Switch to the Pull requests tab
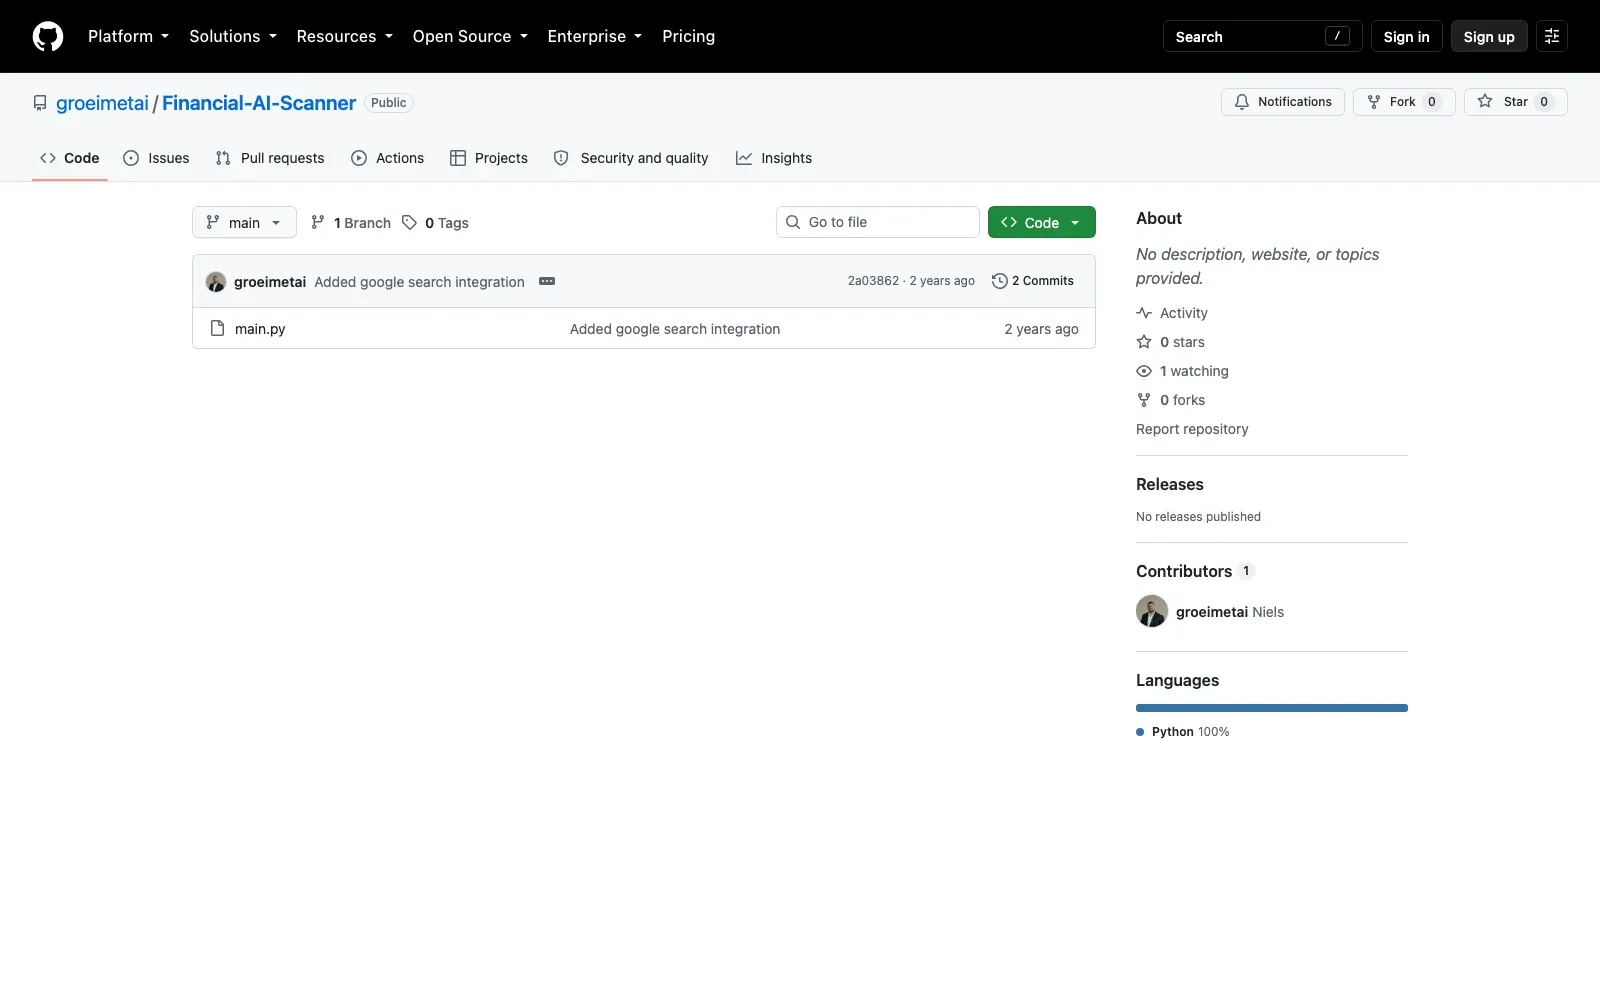The image size is (1600, 1000). (x=270, y=158)
